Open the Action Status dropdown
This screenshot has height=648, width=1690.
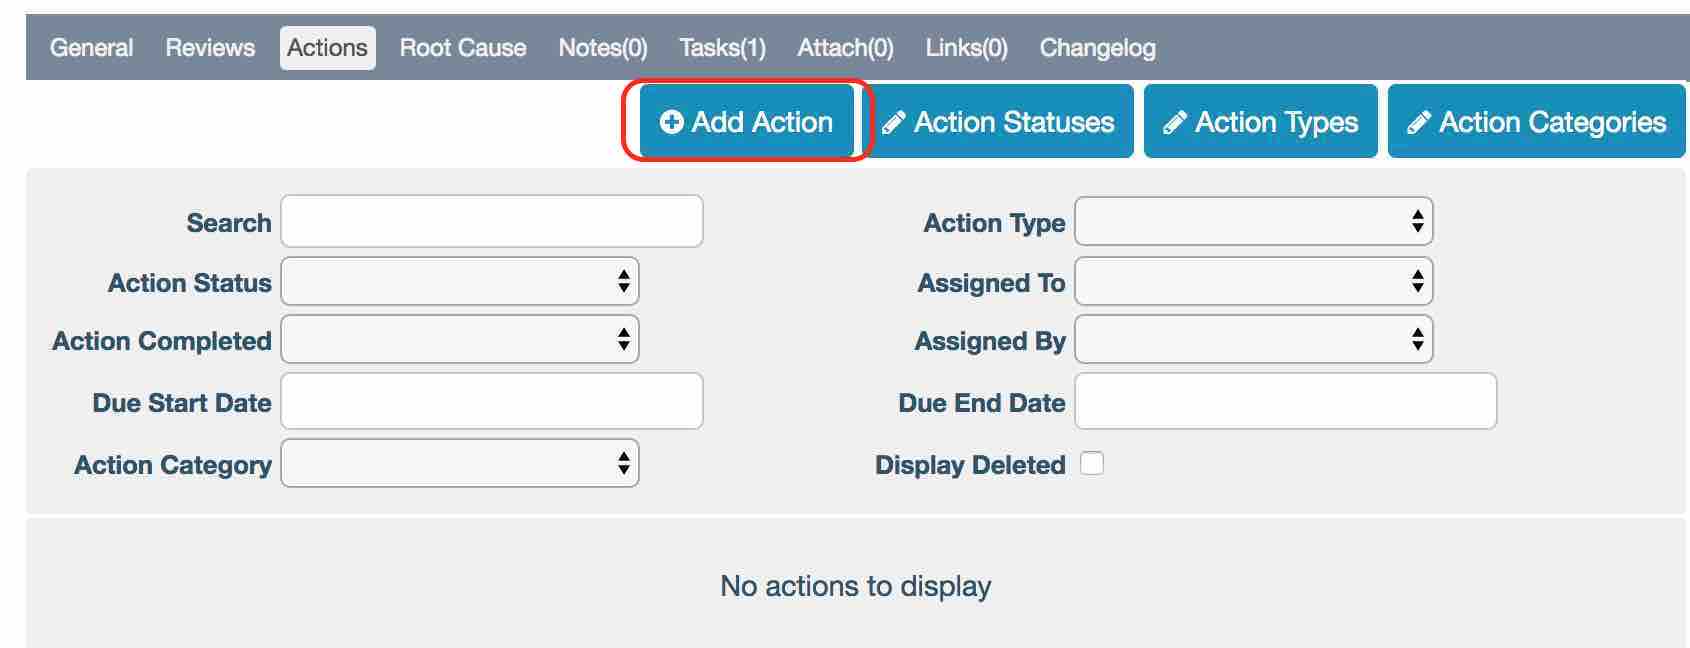click(x=460, y=282)
